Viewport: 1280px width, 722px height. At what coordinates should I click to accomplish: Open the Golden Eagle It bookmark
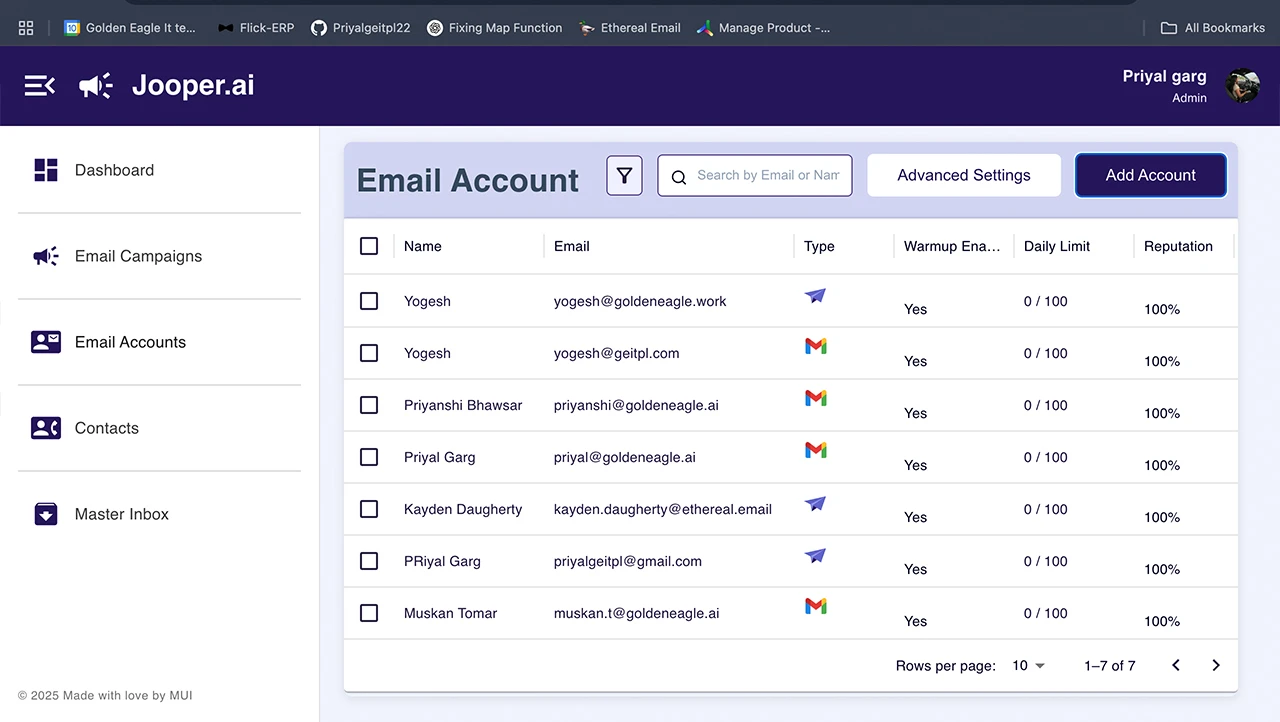(130, 28)
